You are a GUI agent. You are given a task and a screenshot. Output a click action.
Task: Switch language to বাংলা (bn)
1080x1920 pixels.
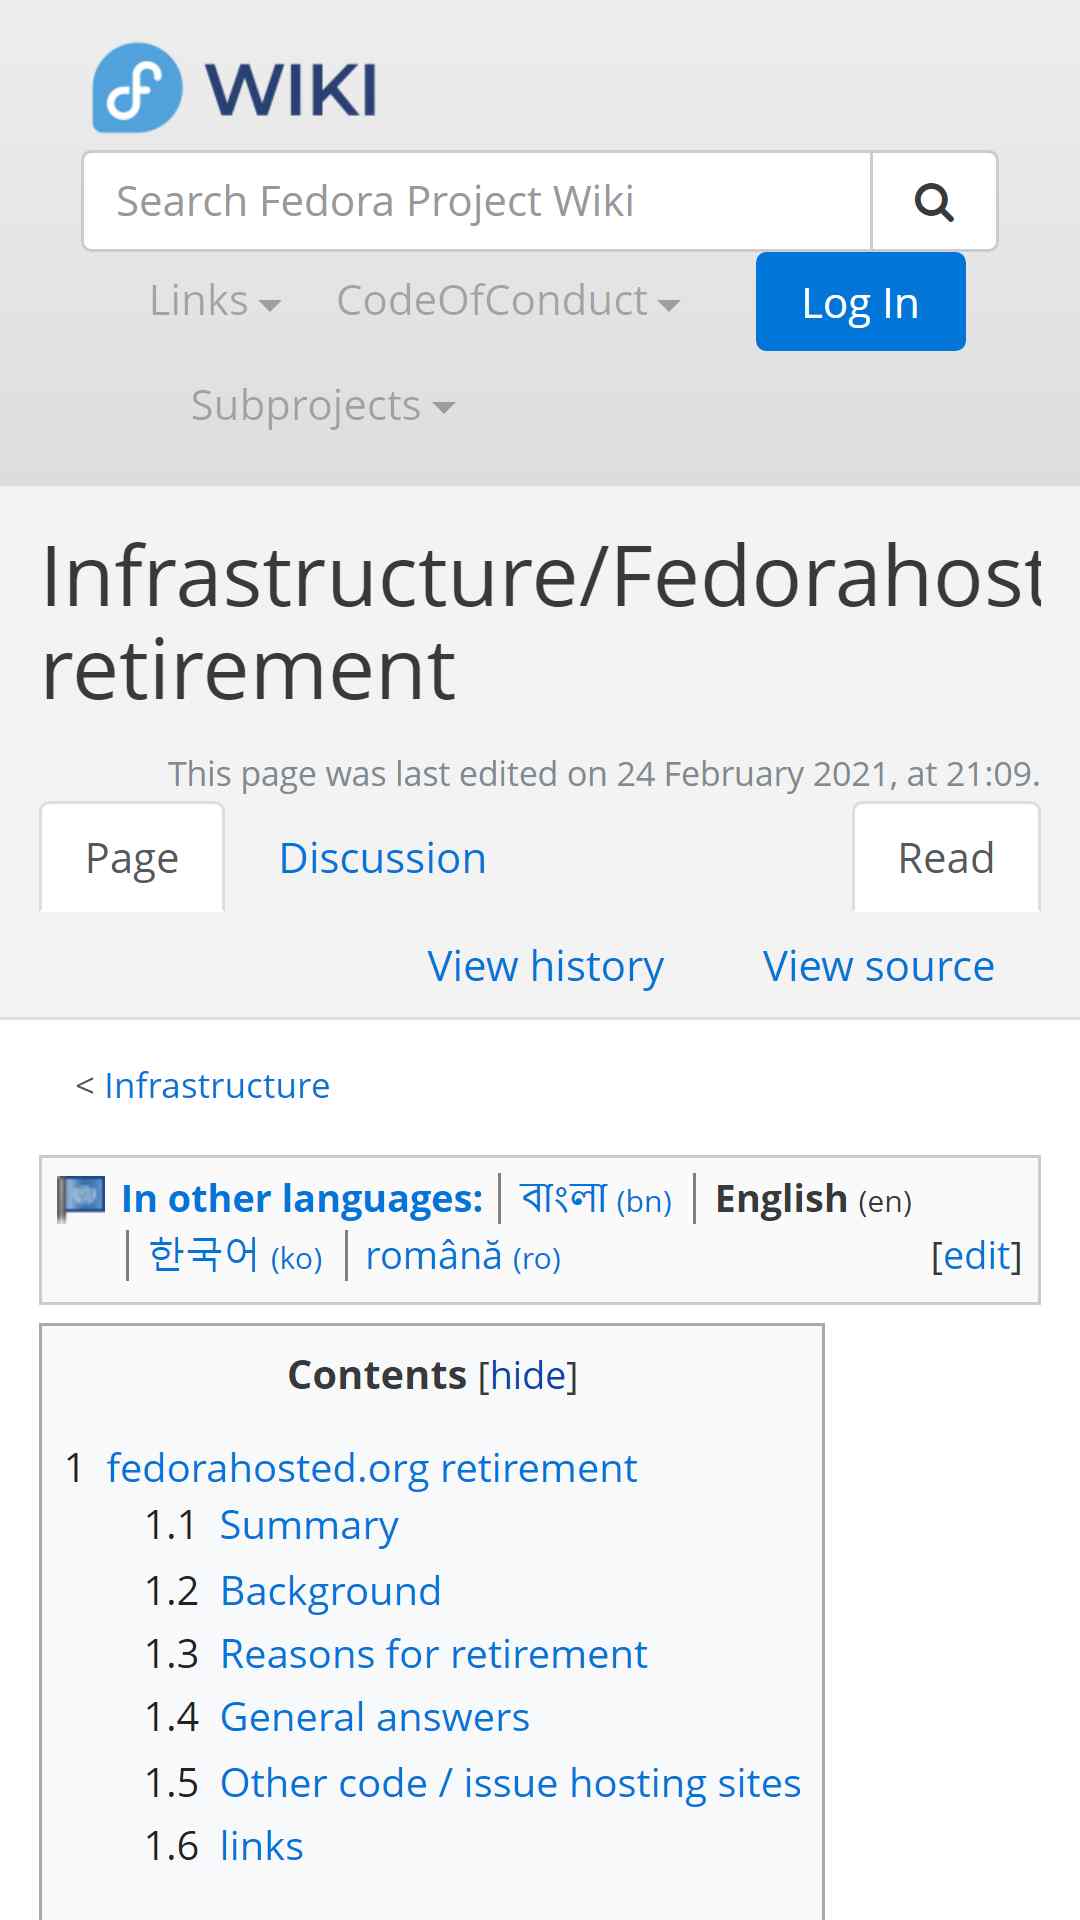pyautogui.click(x=596, y=1198)
